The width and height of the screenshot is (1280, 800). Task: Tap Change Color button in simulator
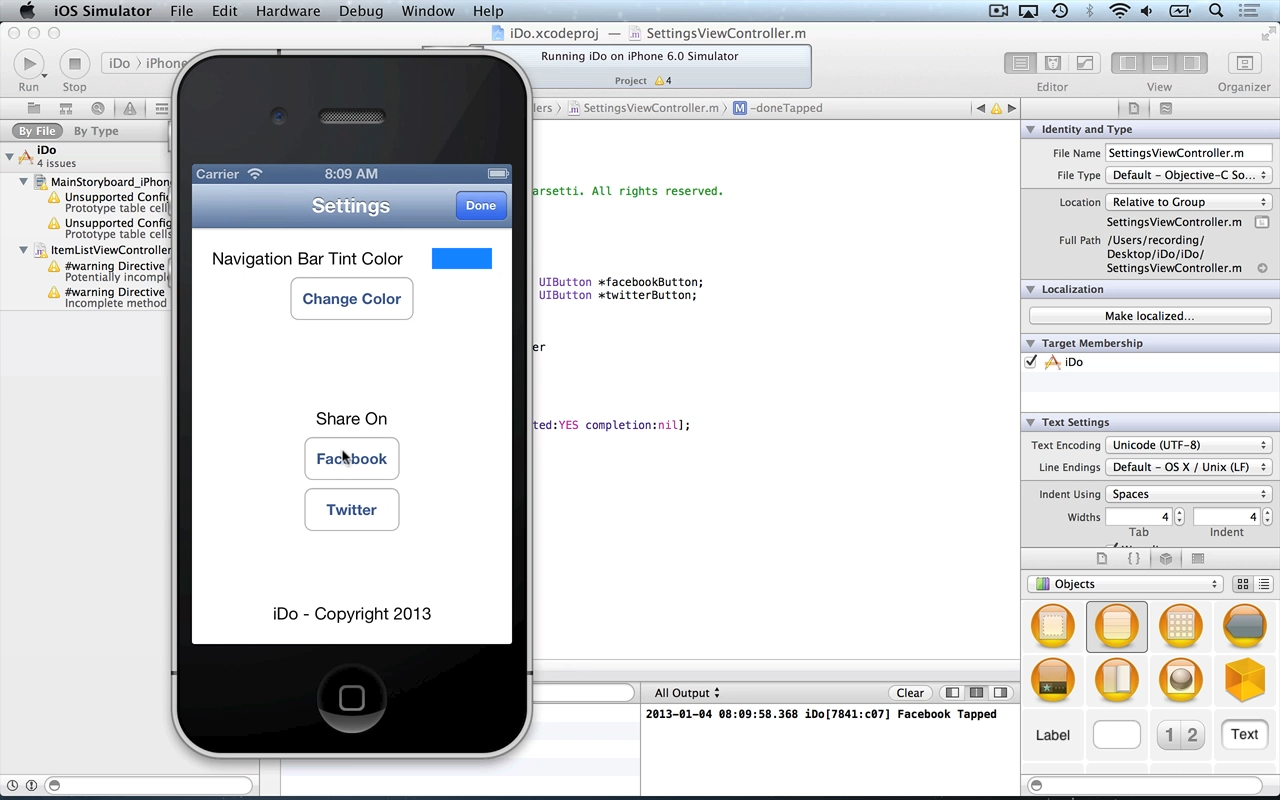click(352, 299)
